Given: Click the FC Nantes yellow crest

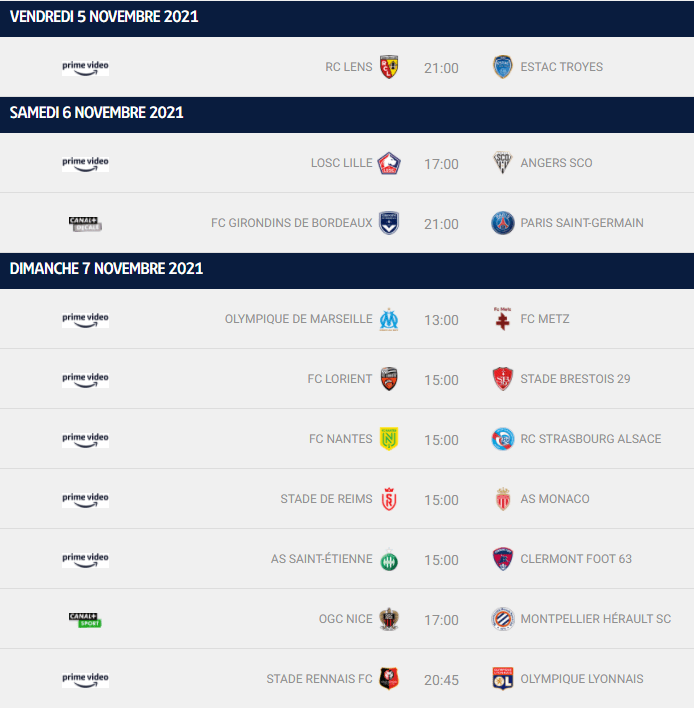Looking at the screenshot, I should (389, 439).
